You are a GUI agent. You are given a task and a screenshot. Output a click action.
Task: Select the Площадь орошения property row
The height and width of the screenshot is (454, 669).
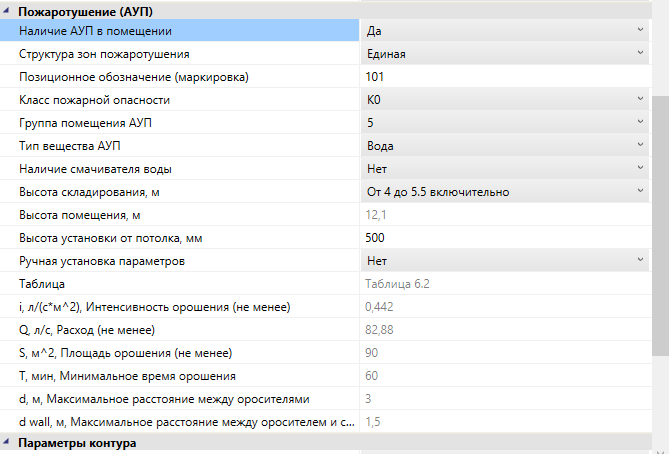coord(326,353)
